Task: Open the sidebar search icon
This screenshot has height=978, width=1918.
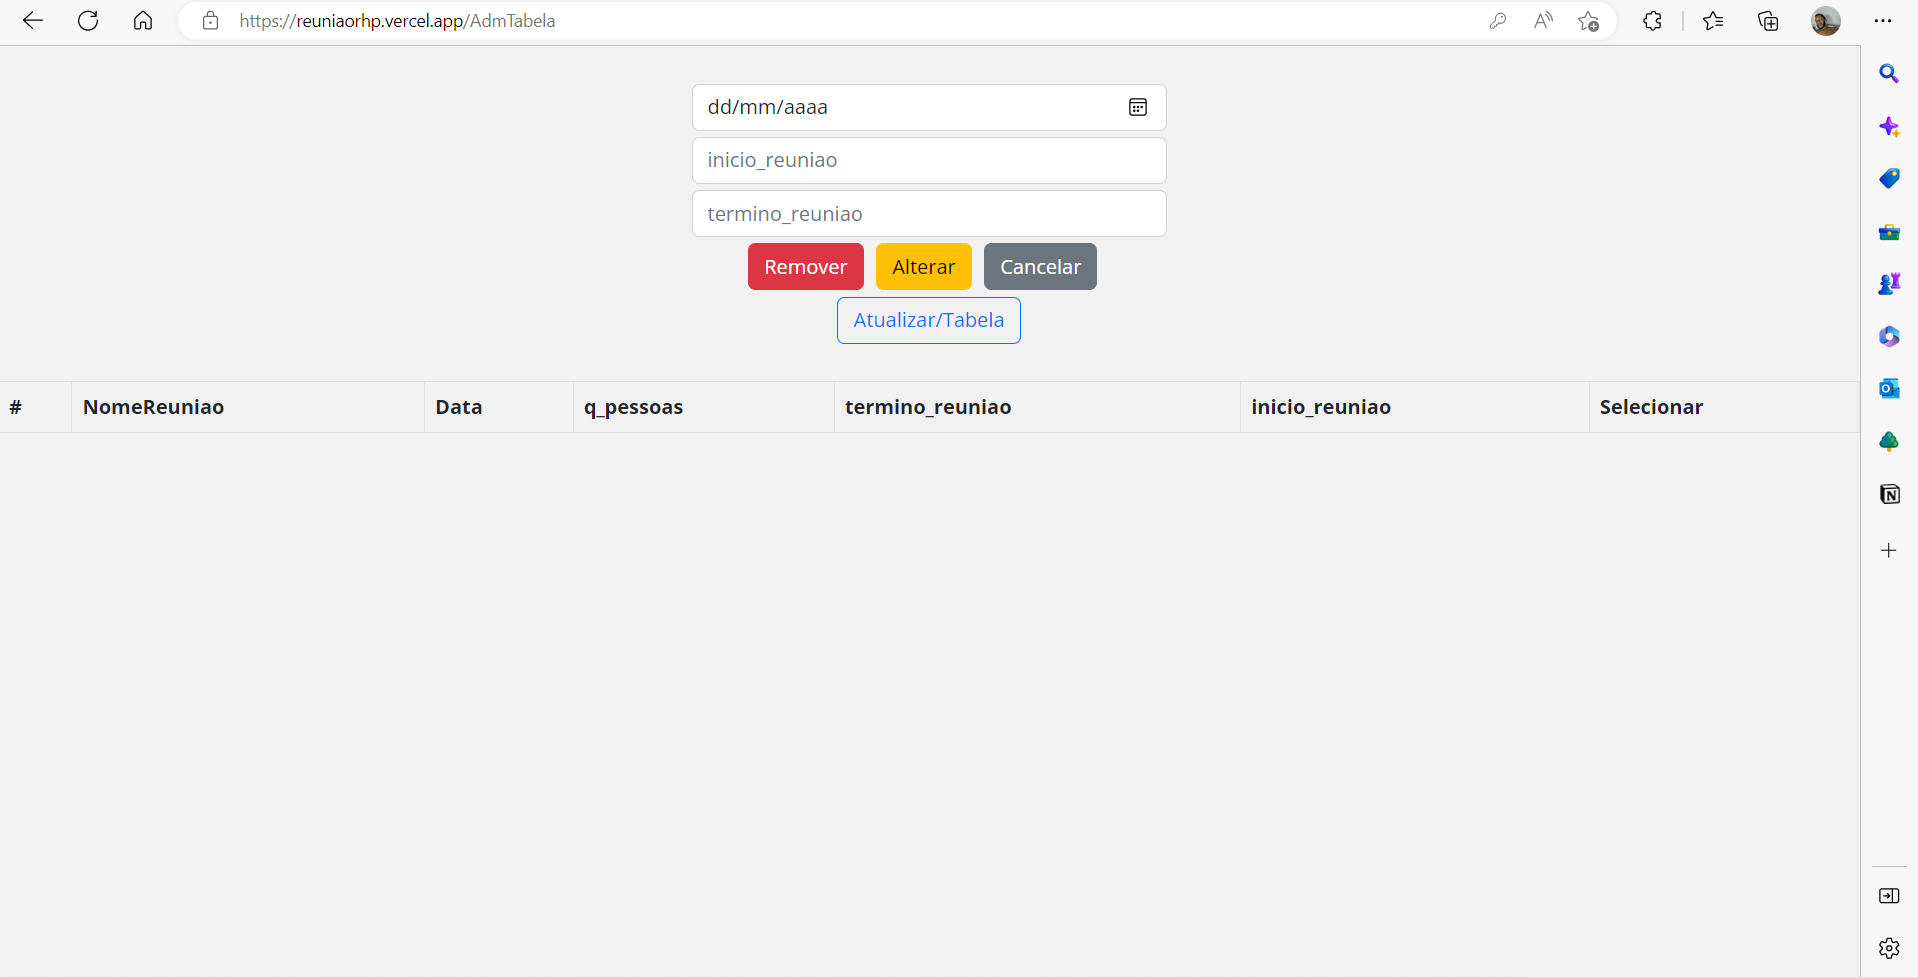Action: click(x=1890, y=73)
